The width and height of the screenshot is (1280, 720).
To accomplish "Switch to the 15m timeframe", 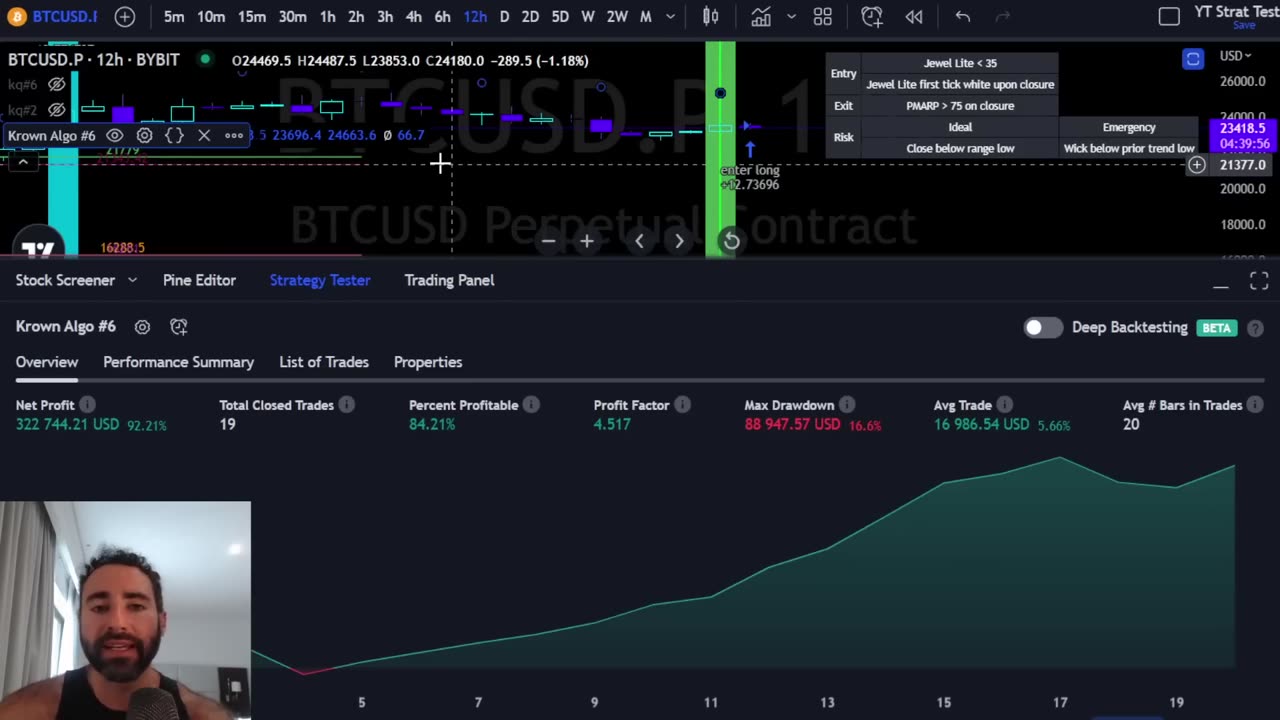I will tap(252, 17).
